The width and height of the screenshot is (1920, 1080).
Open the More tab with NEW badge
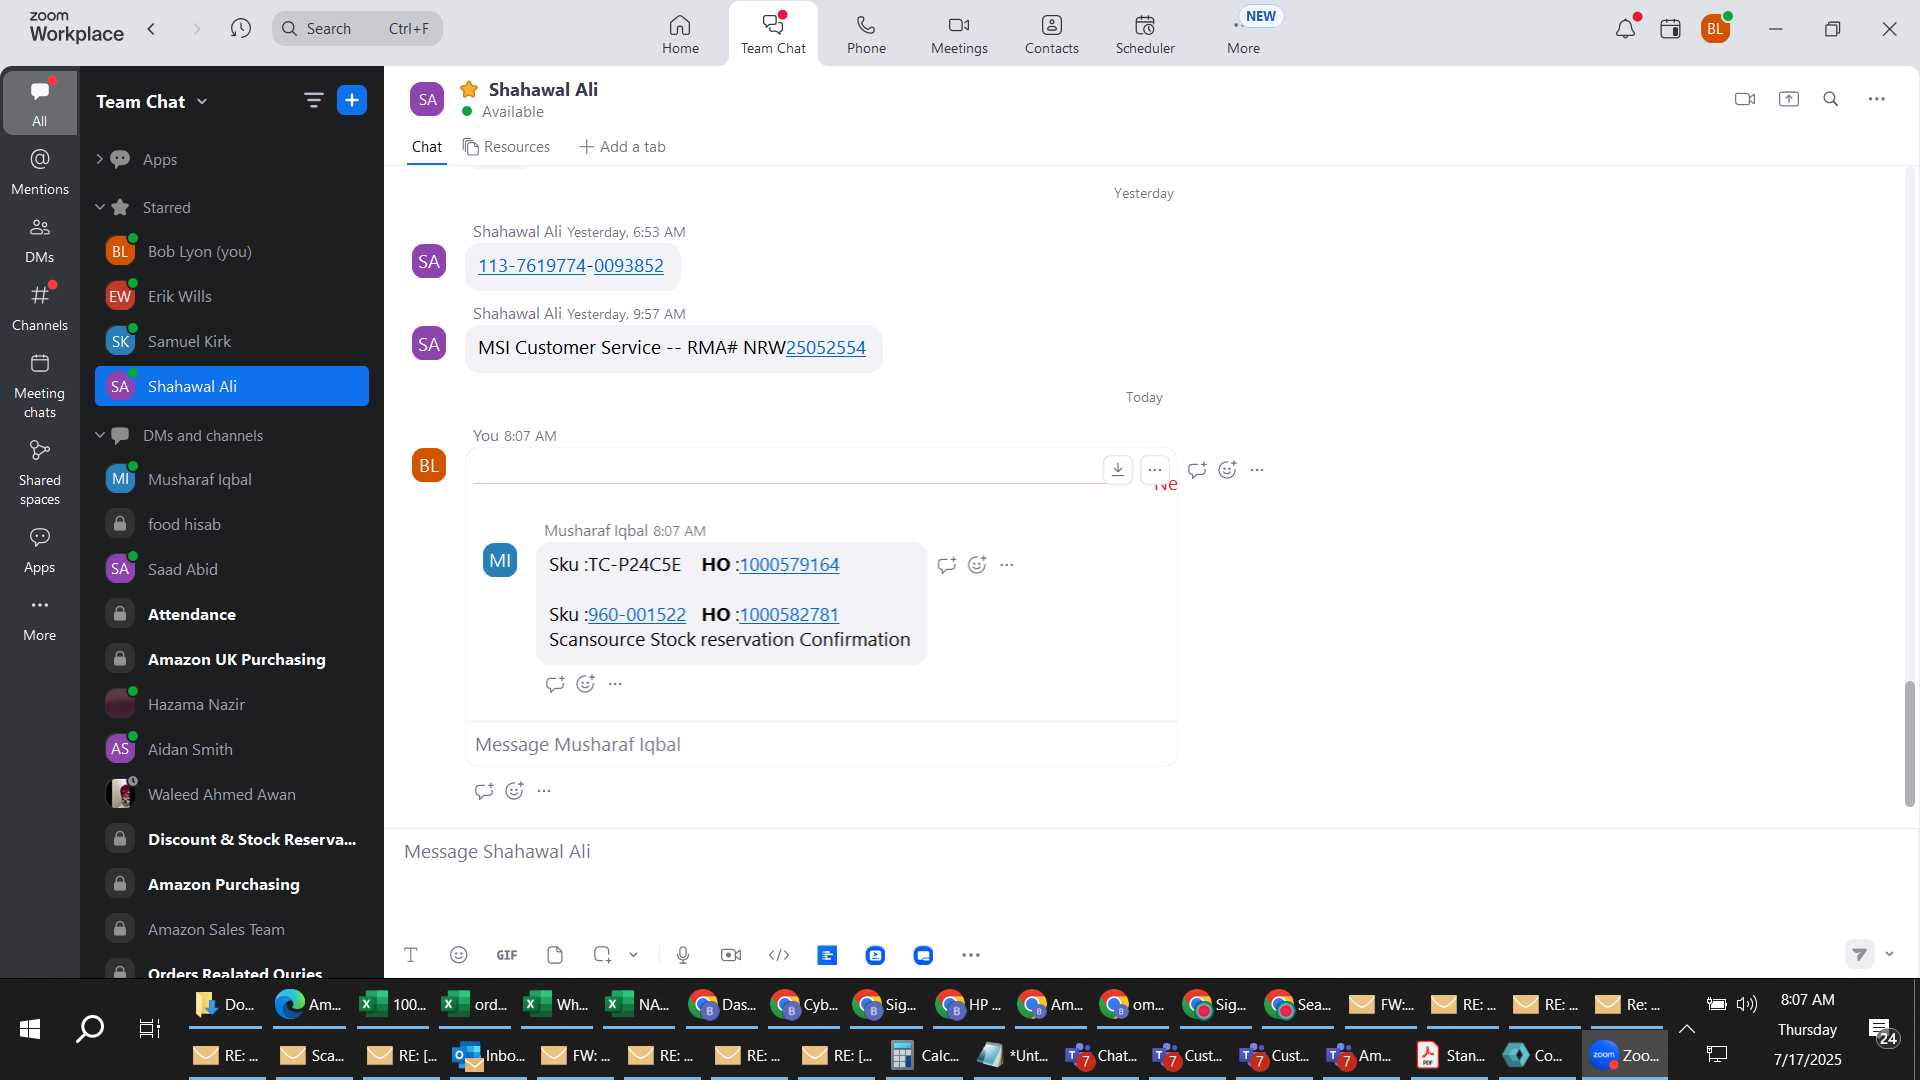click(x=1244, y=34)
